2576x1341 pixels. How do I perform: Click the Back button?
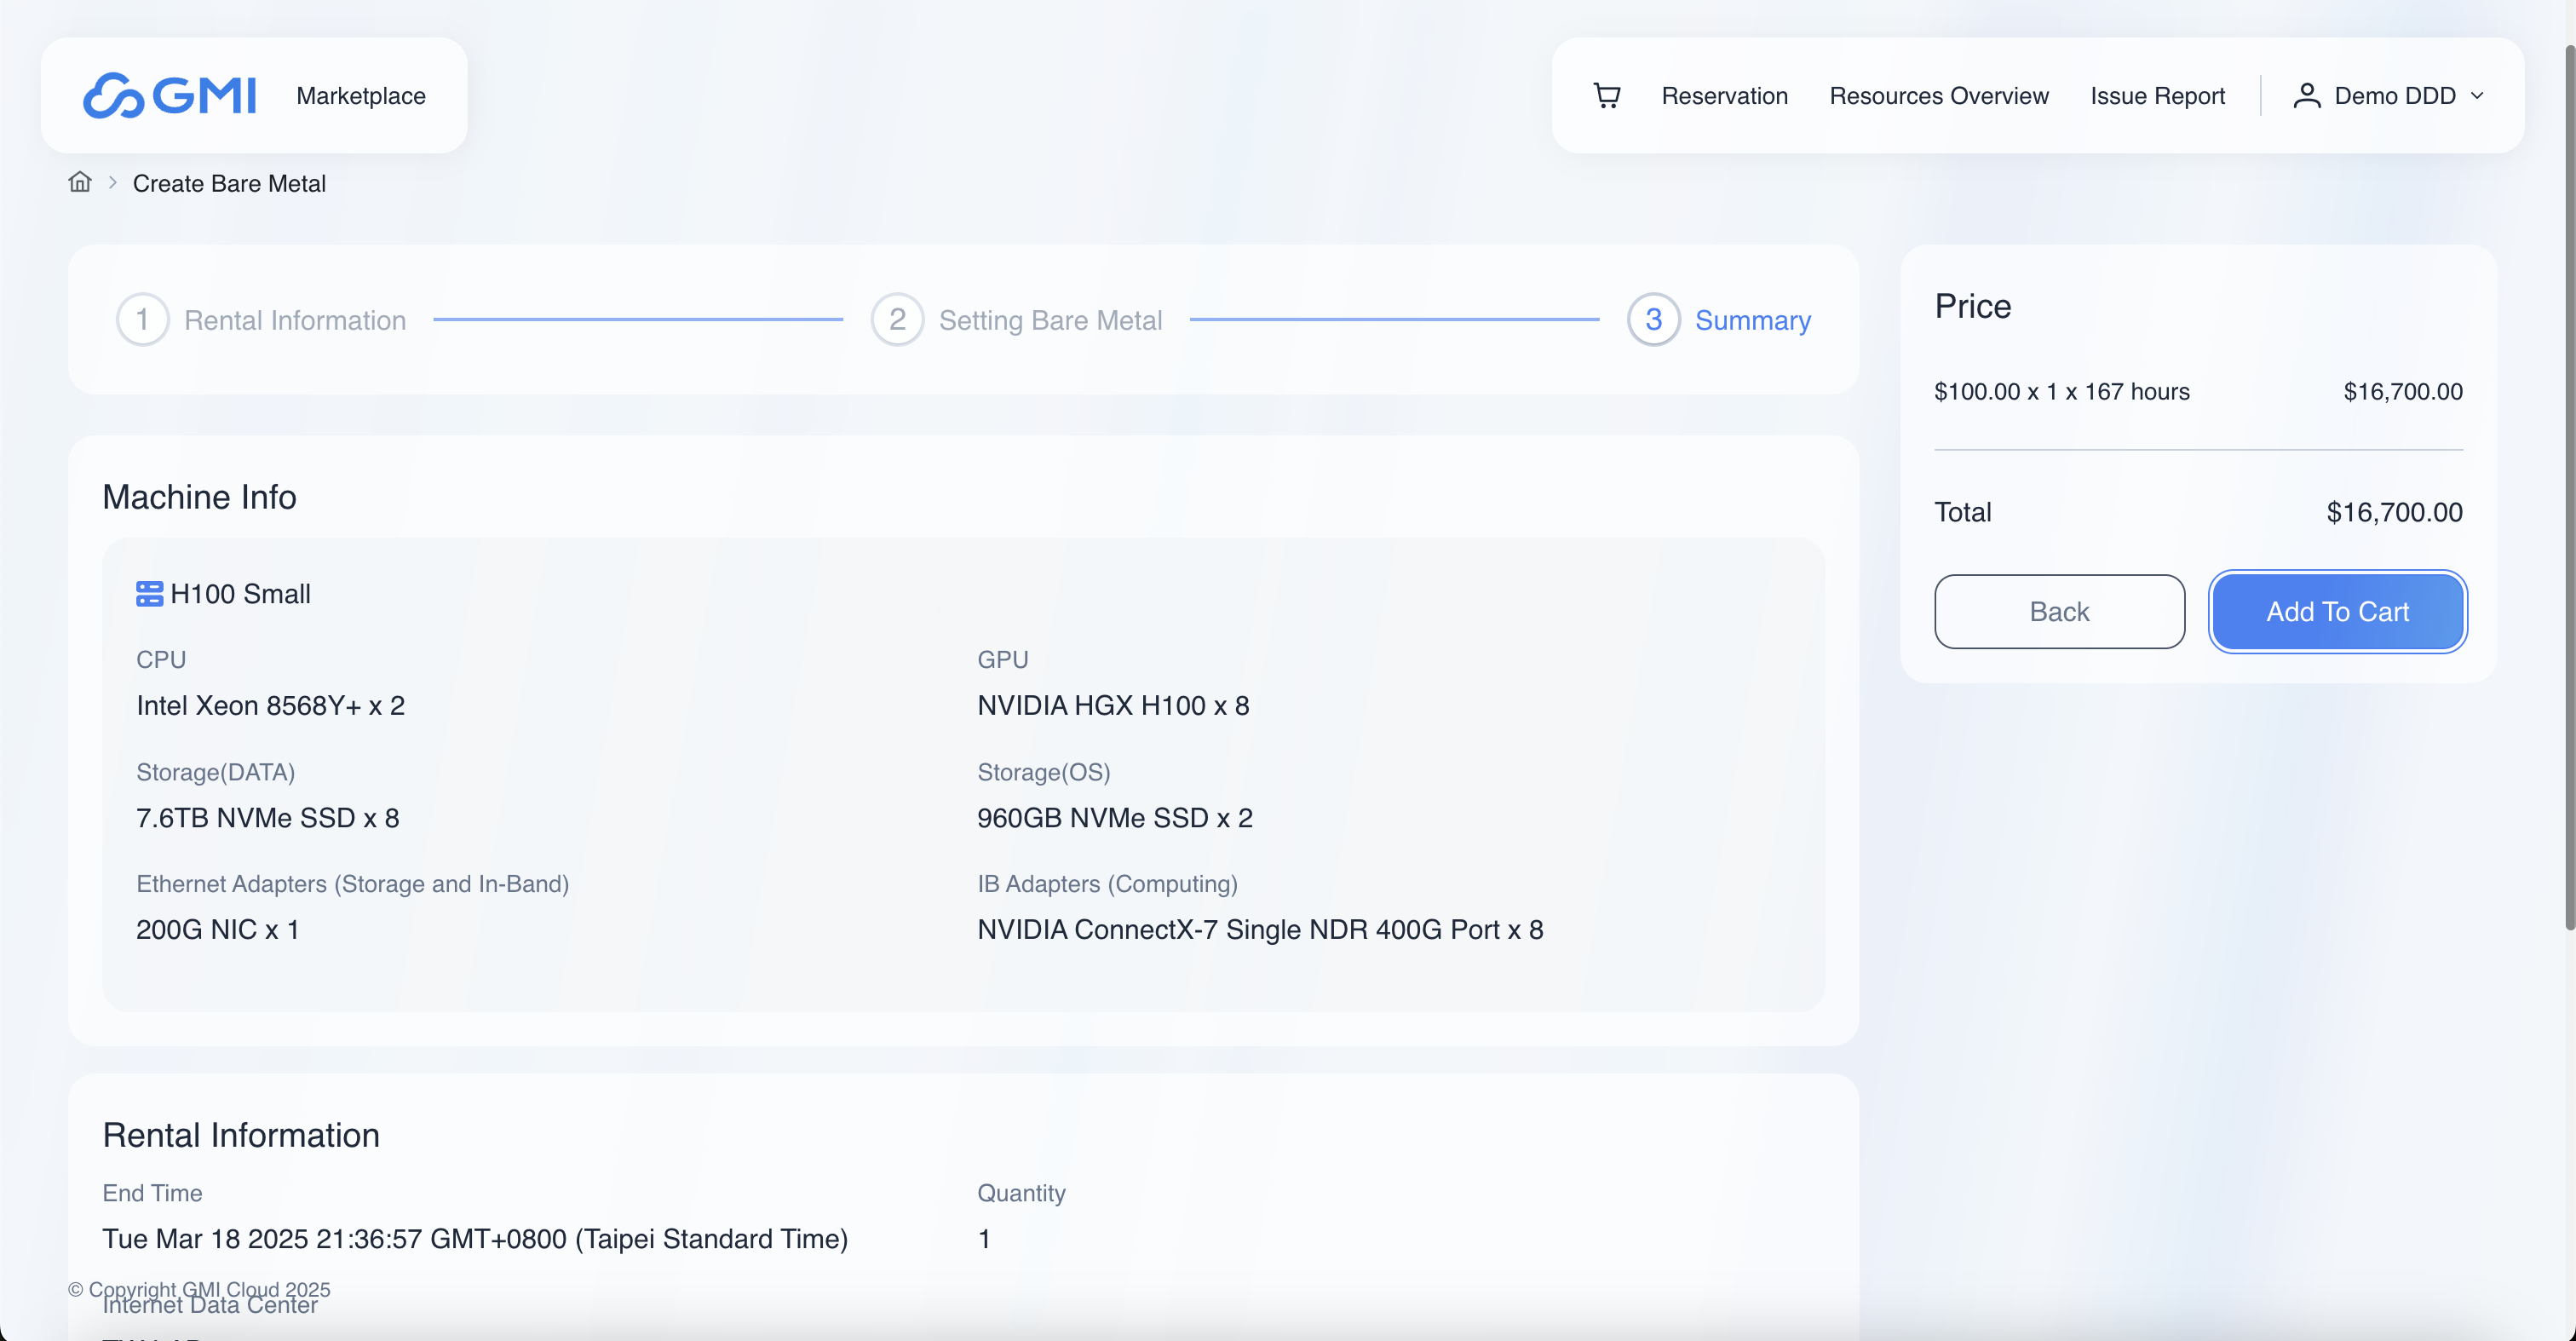click(x=2059, y=611)
